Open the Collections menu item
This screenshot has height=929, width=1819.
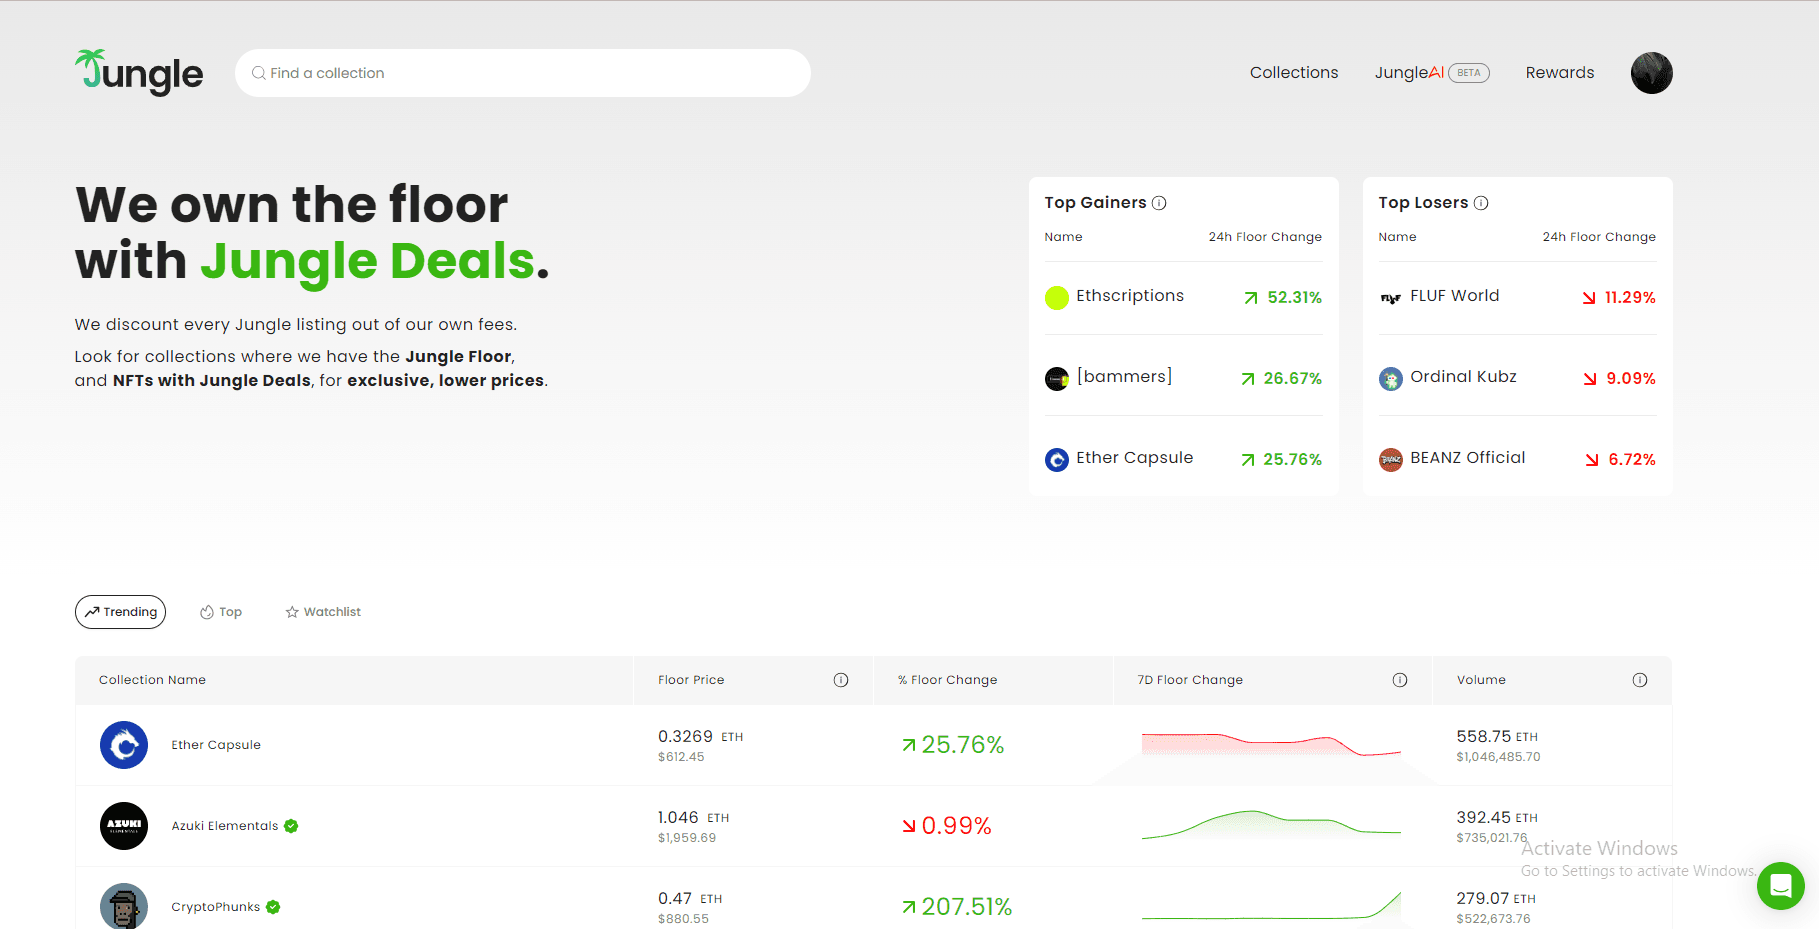1294,73
